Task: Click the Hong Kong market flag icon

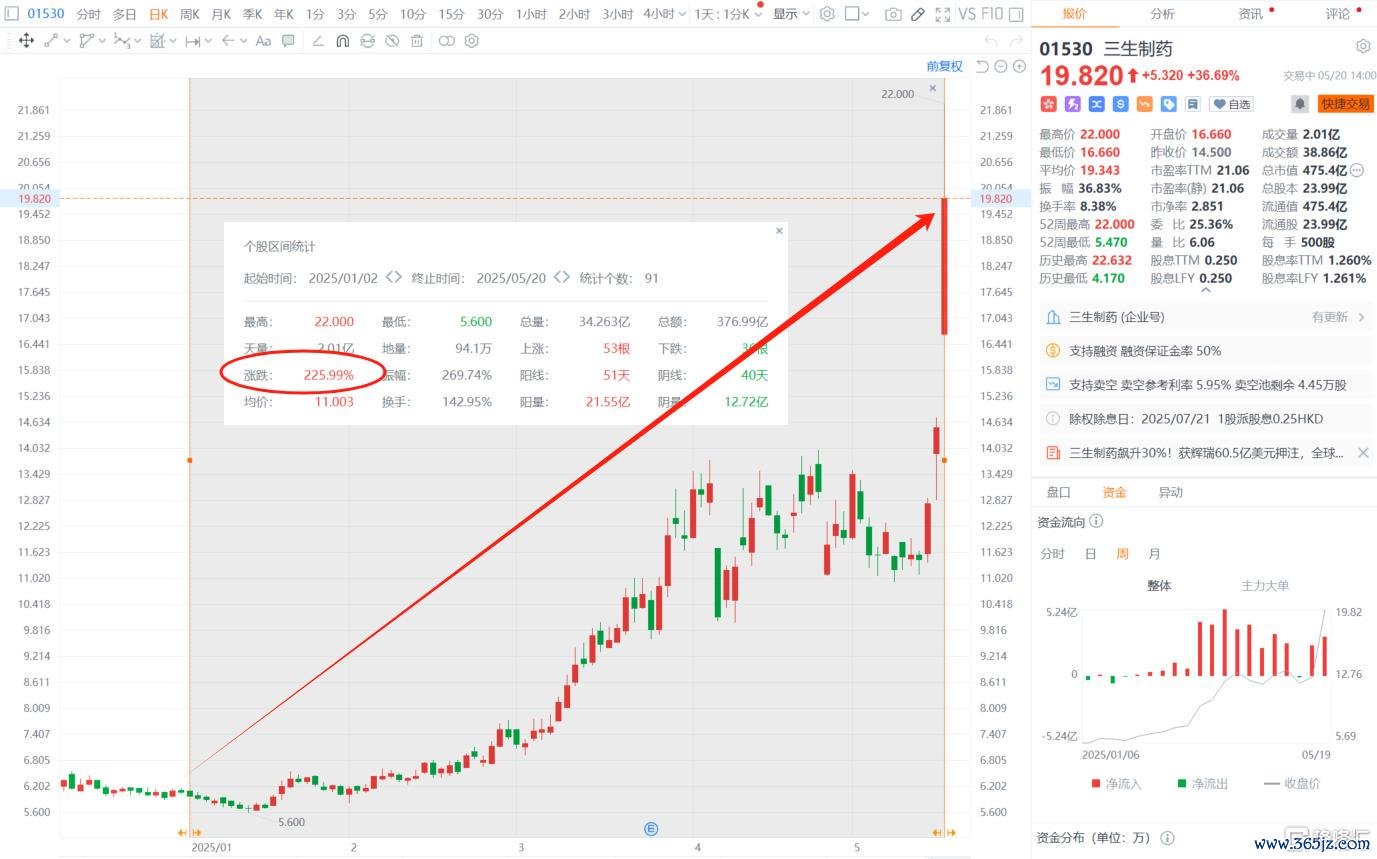Action: coord(1049,103)
